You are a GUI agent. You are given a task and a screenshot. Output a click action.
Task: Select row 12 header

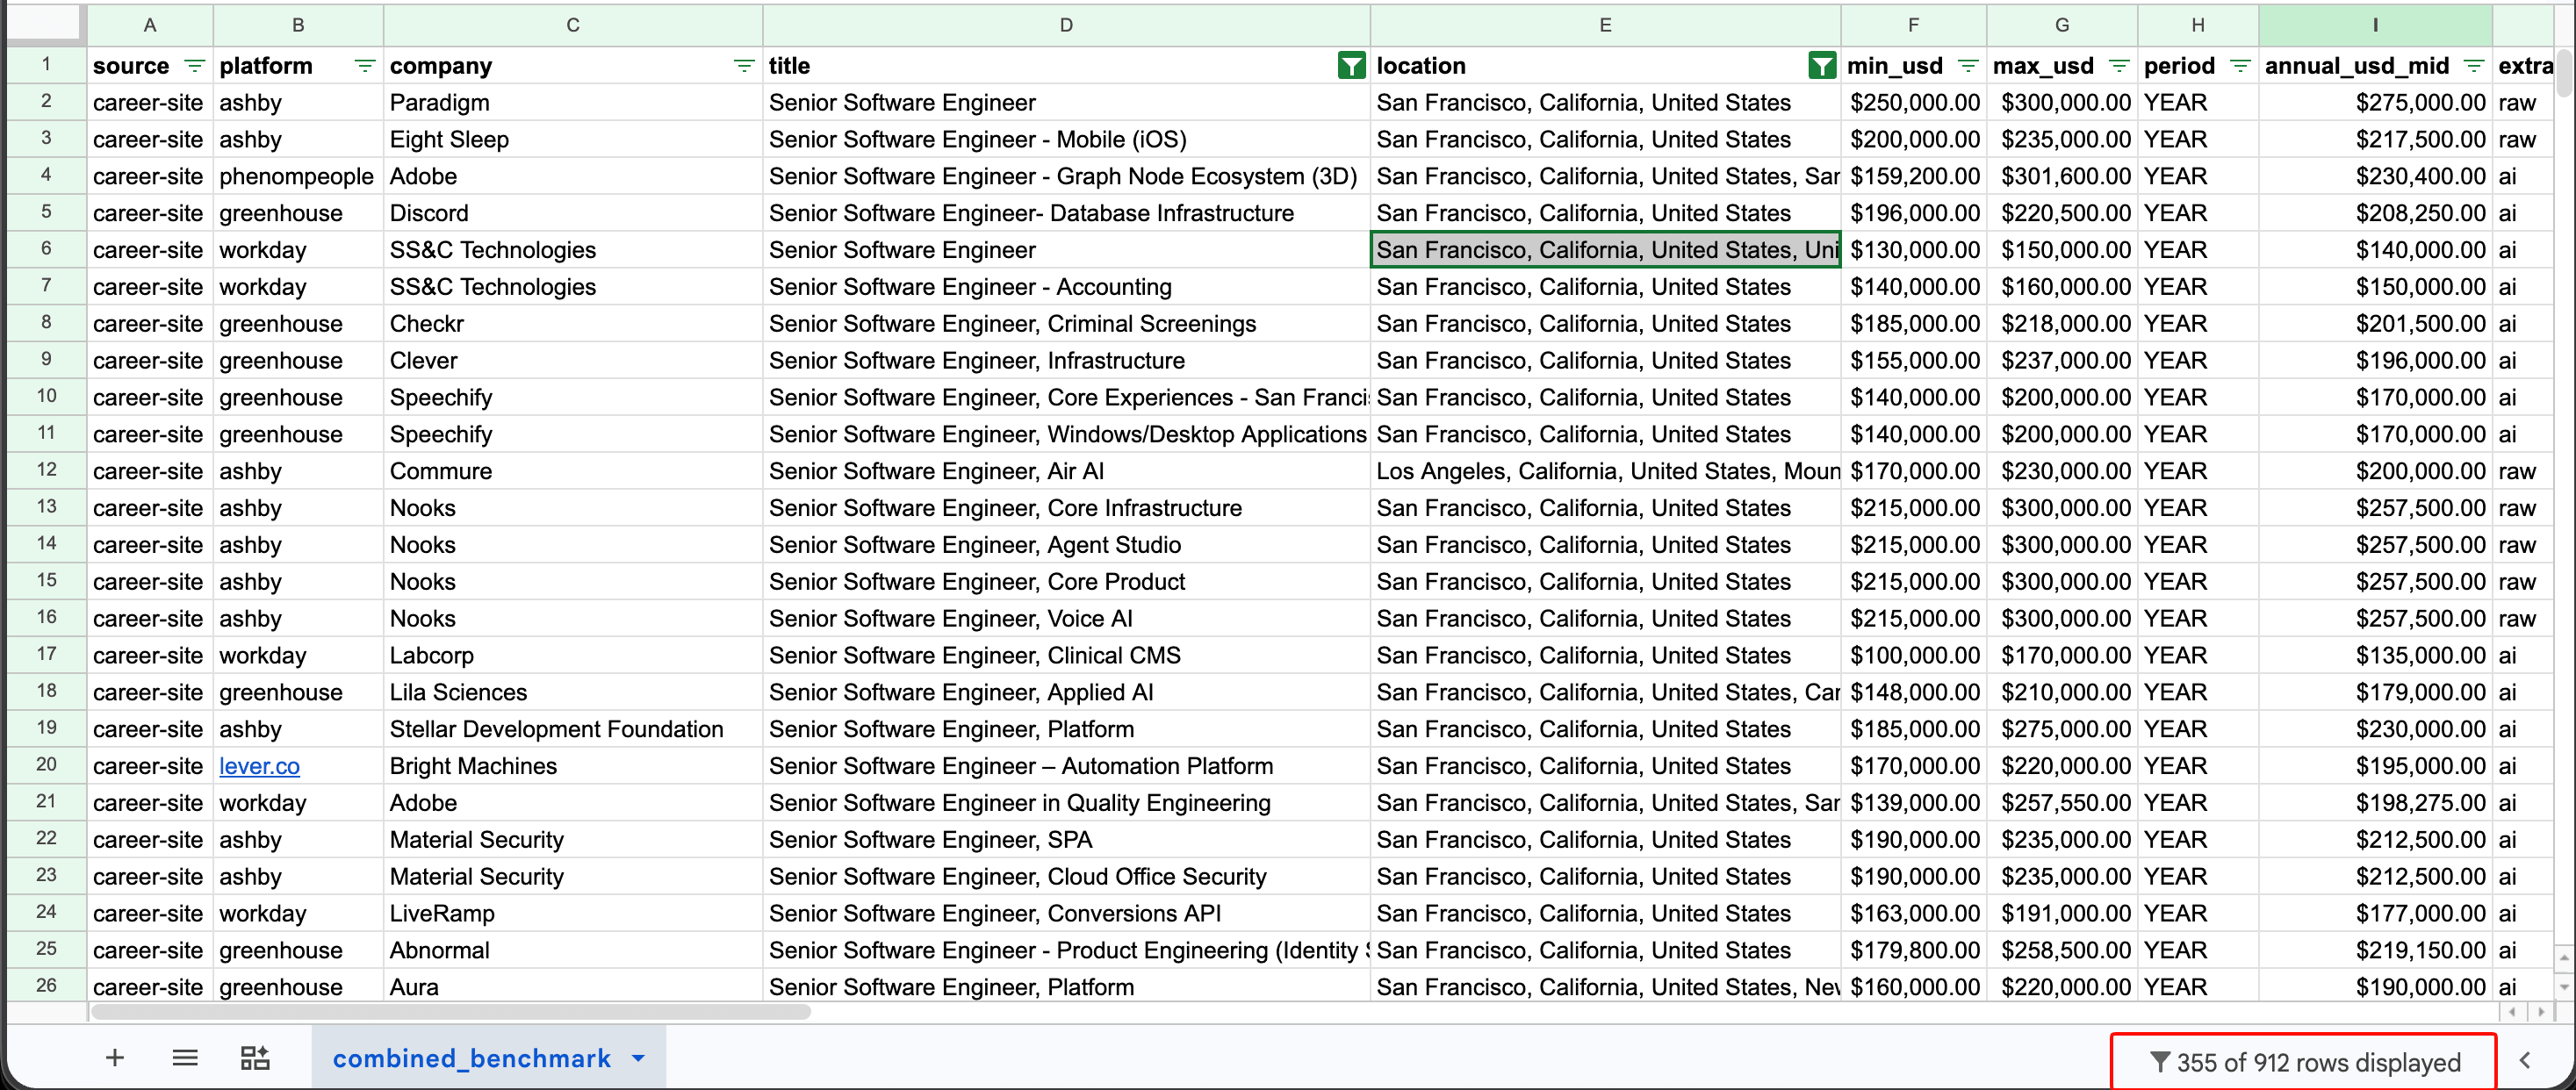46,470
